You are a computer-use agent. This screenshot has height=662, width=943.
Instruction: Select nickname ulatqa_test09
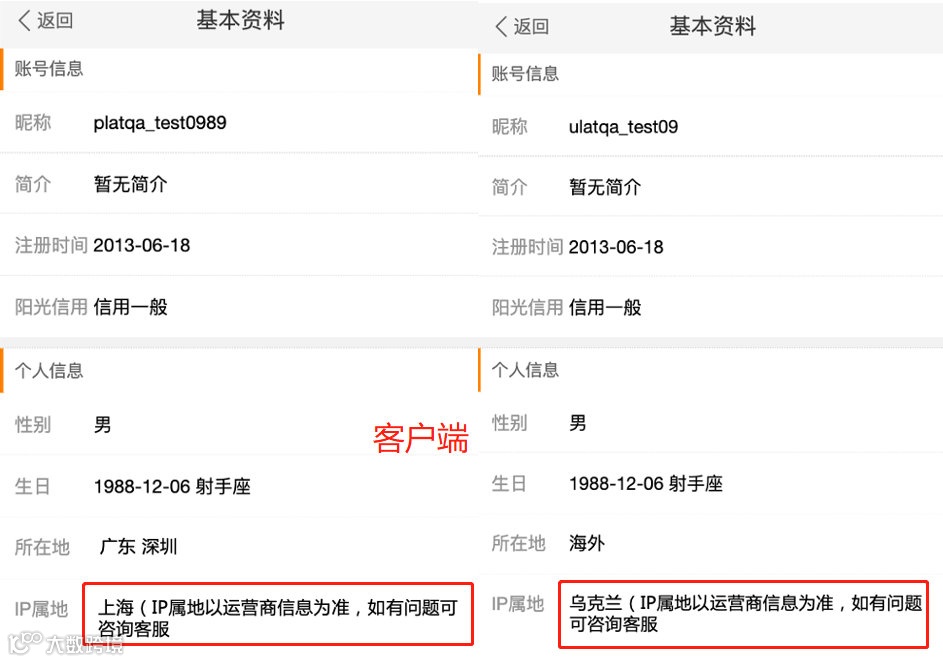coord(624,127)
